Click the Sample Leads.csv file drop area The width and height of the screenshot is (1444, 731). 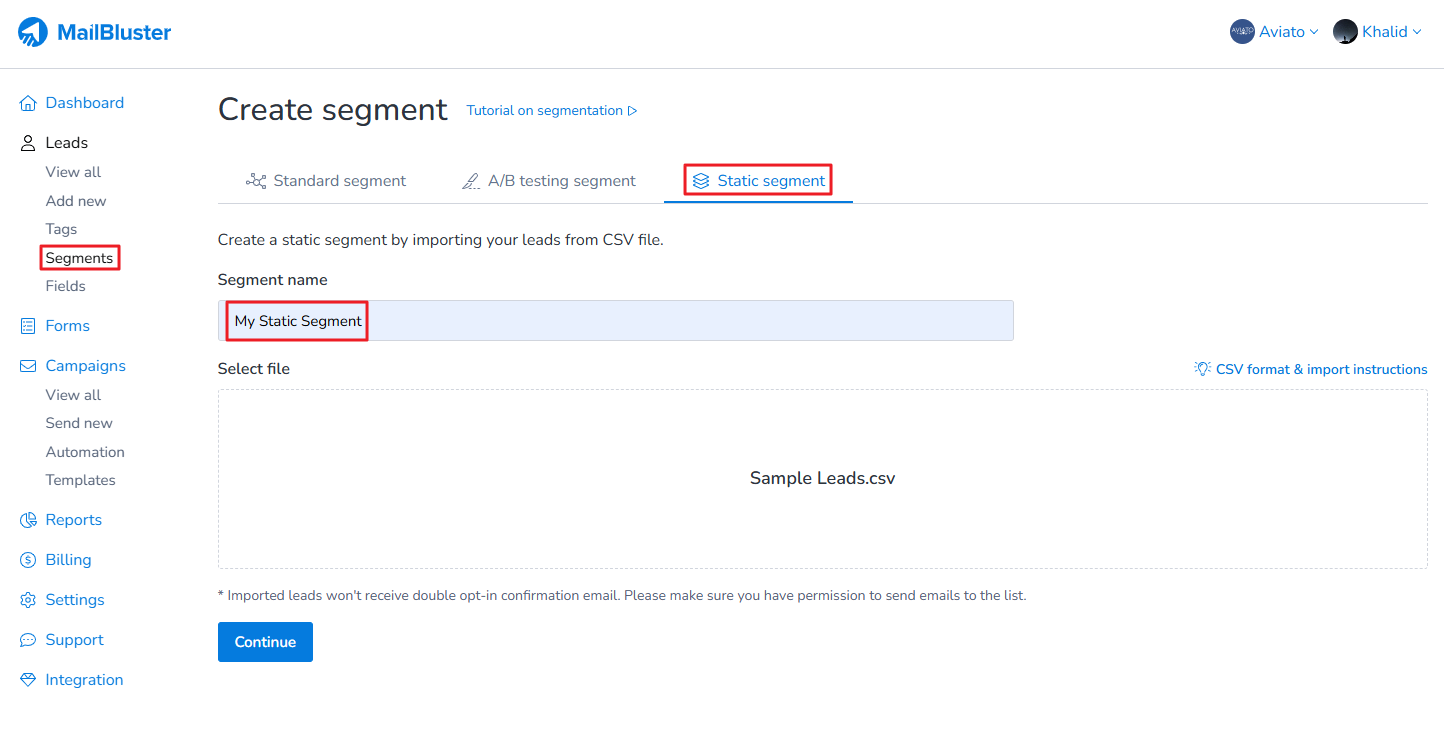822,478
